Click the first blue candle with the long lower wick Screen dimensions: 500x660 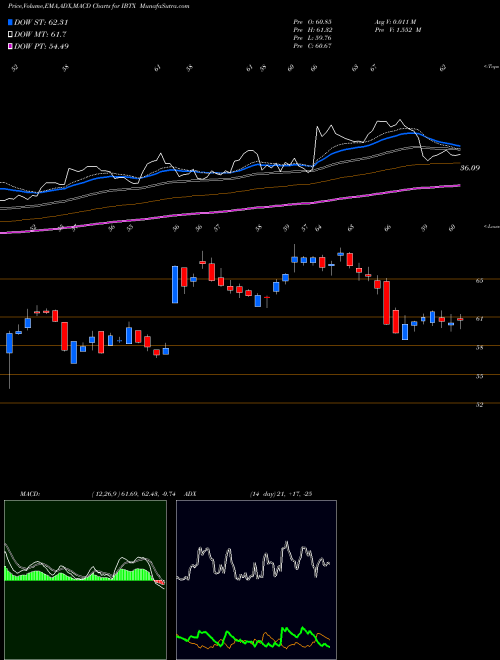click(x=9, y=343)
